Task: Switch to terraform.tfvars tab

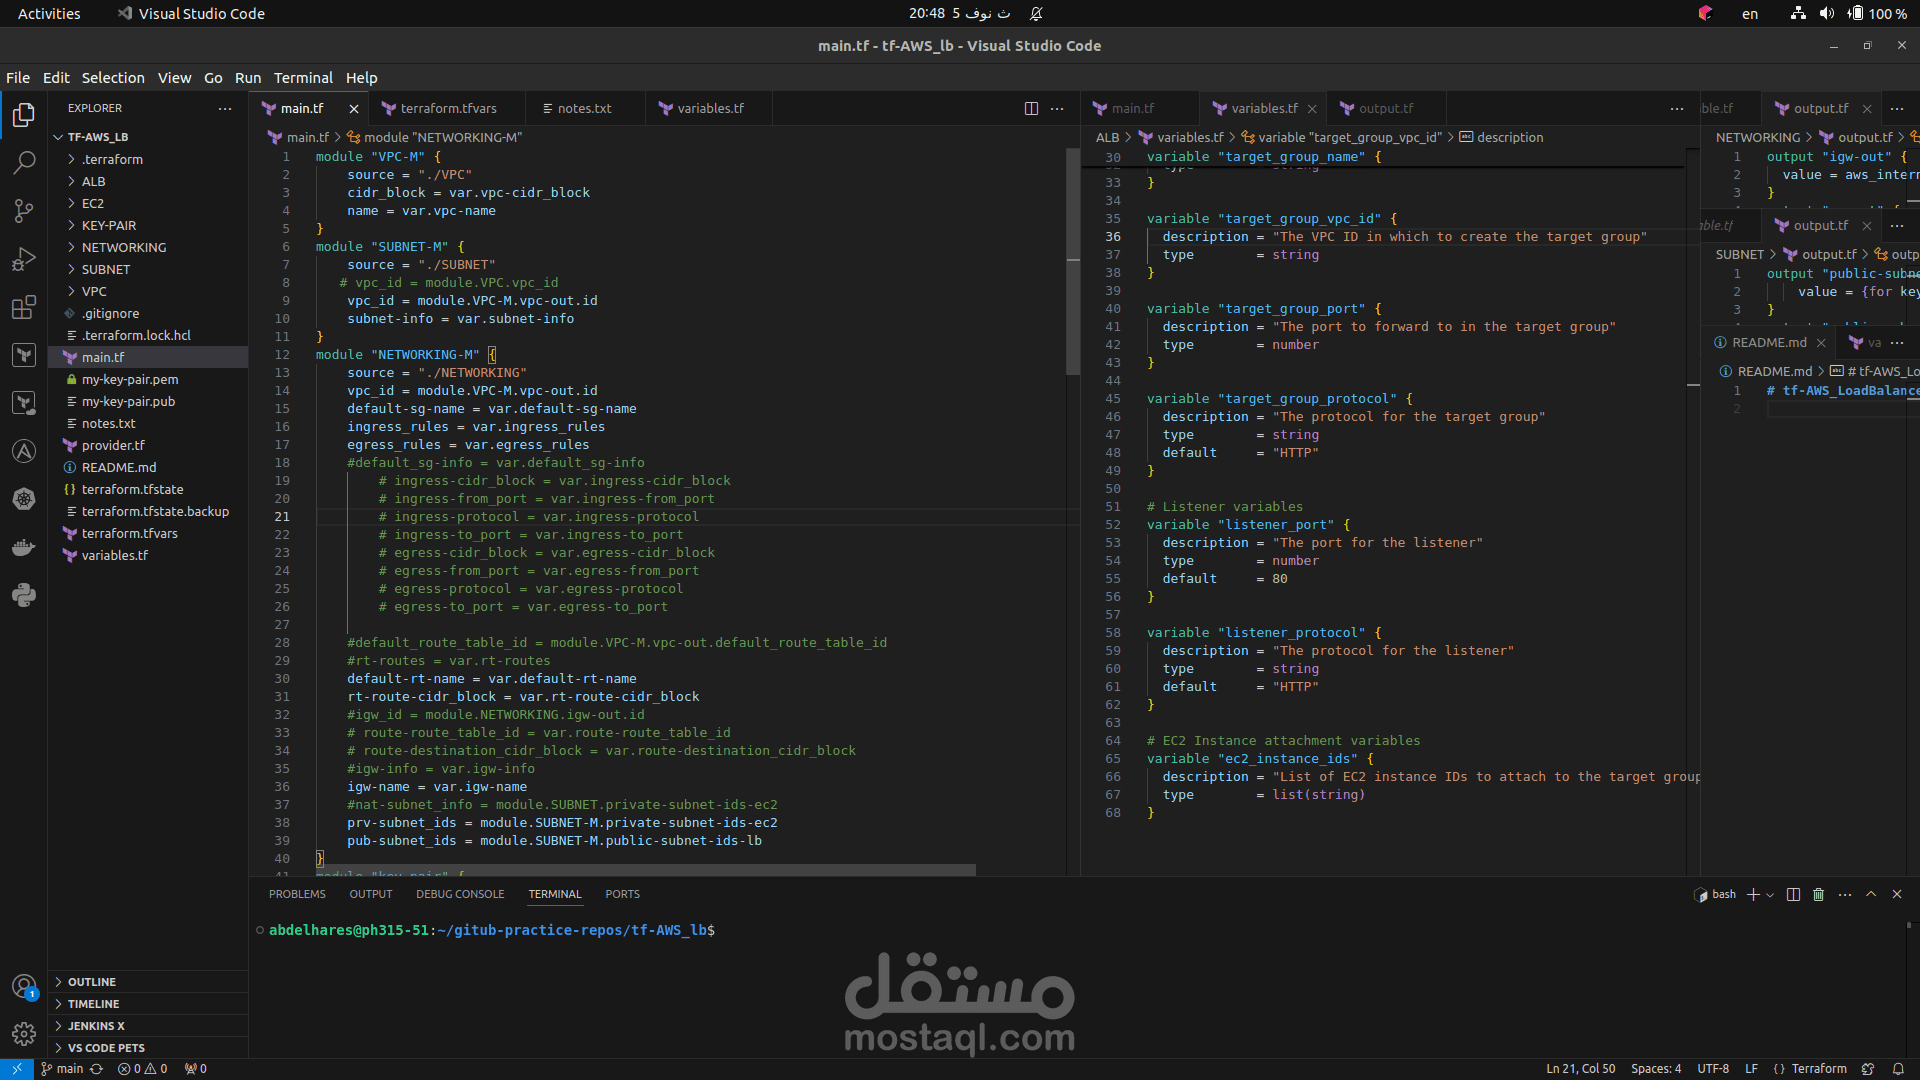Action: tap(448, 108)
